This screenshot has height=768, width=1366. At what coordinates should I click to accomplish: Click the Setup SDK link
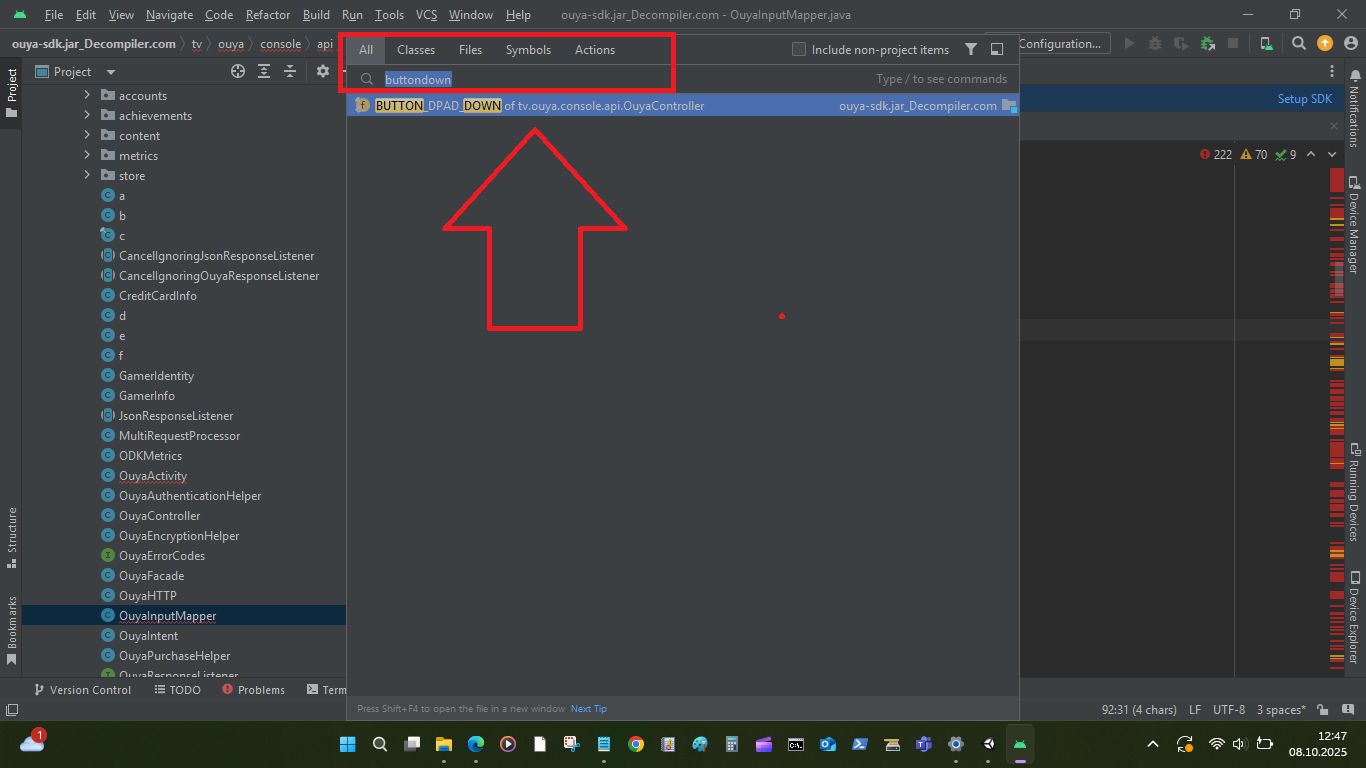coord(1304,99)
